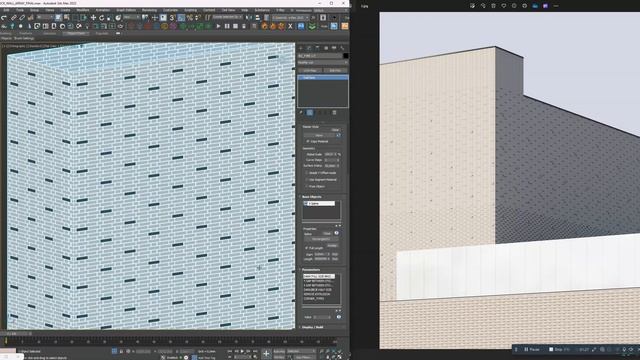Open the more options dots in right window

click(556, 6)
